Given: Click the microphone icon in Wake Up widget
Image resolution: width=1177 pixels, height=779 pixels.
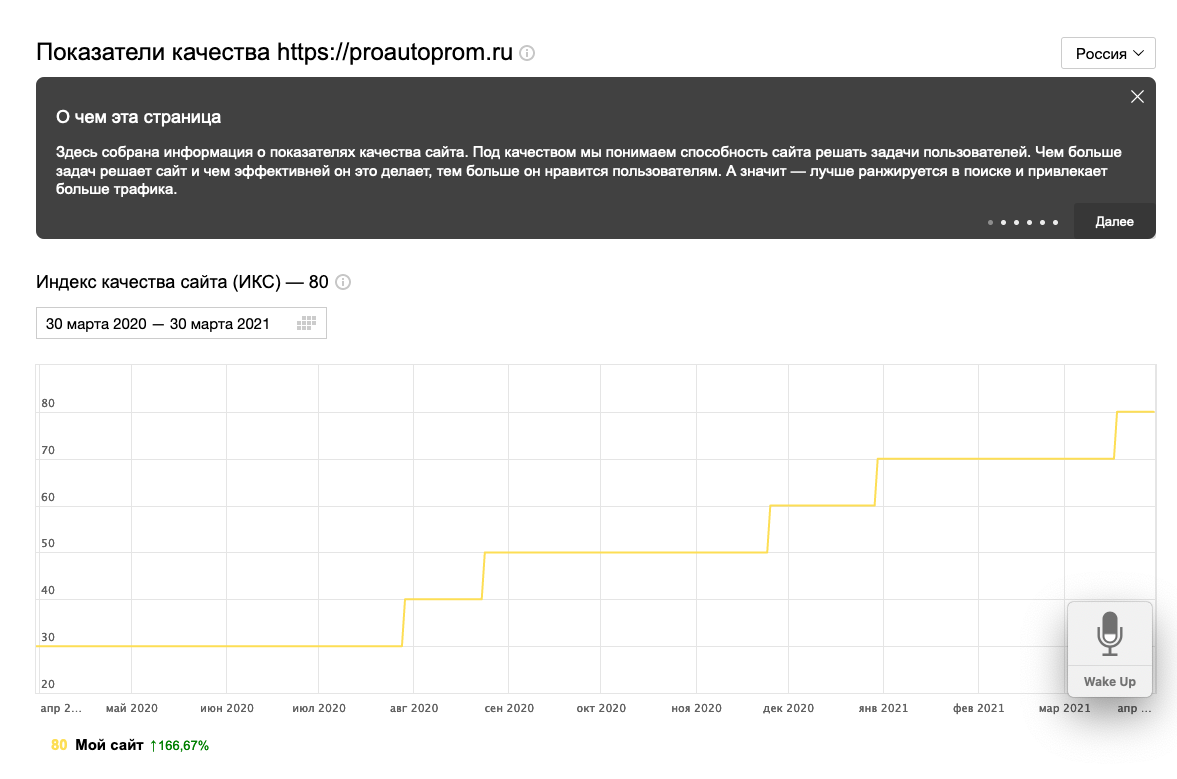Looking at the screenshot, I should coord(1109,634).
